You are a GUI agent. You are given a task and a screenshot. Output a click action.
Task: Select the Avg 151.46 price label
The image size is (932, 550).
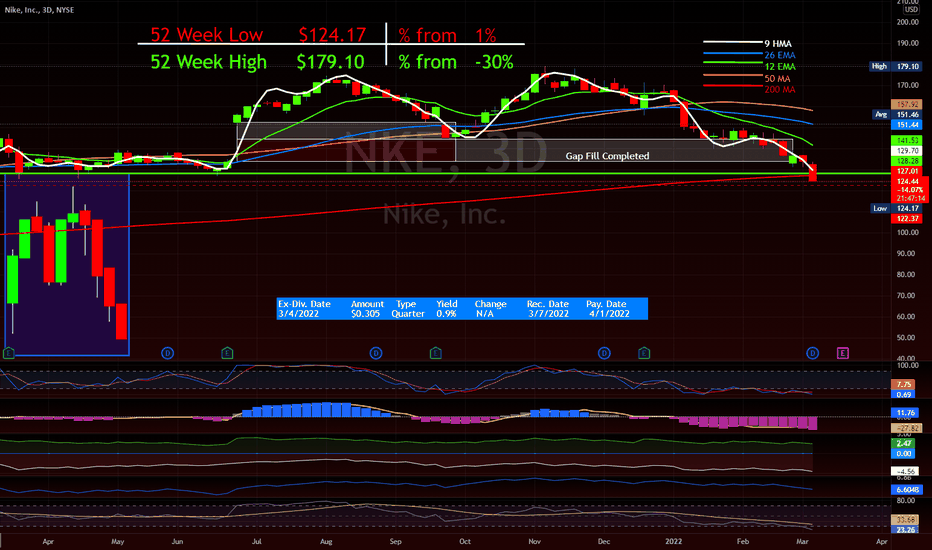coord(896,114)
